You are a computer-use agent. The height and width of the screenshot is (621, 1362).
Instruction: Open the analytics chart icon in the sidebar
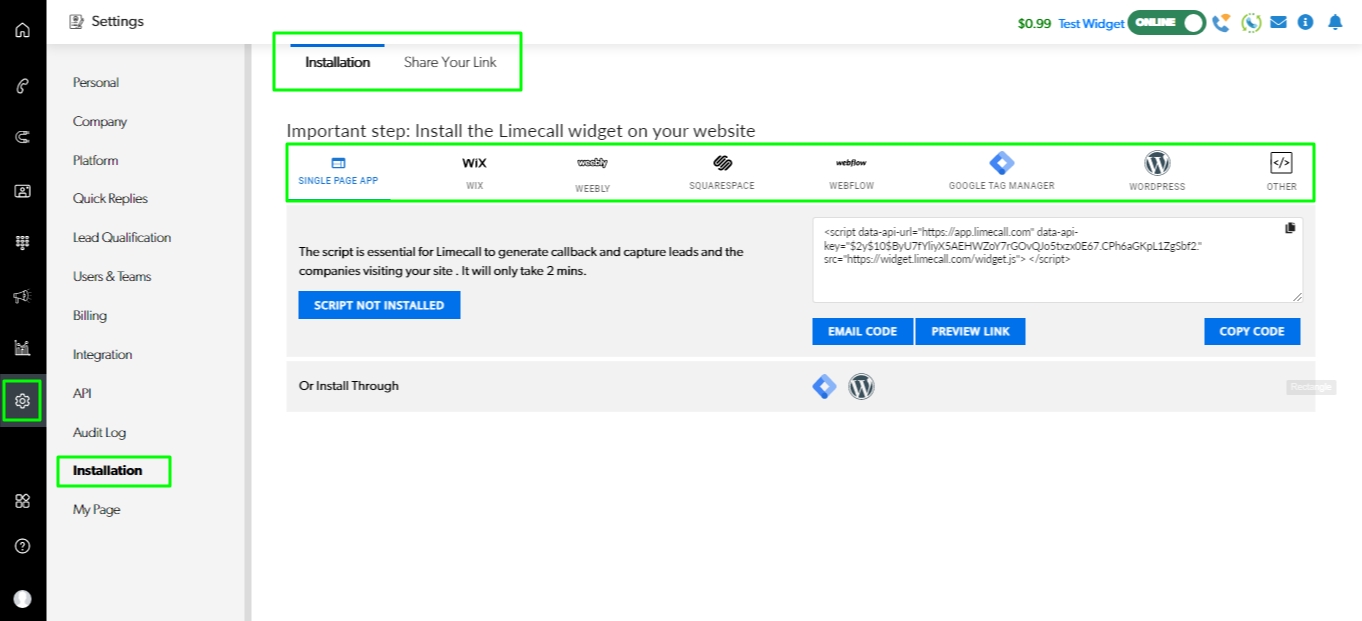pyautogui.click(x=22, y=348)
